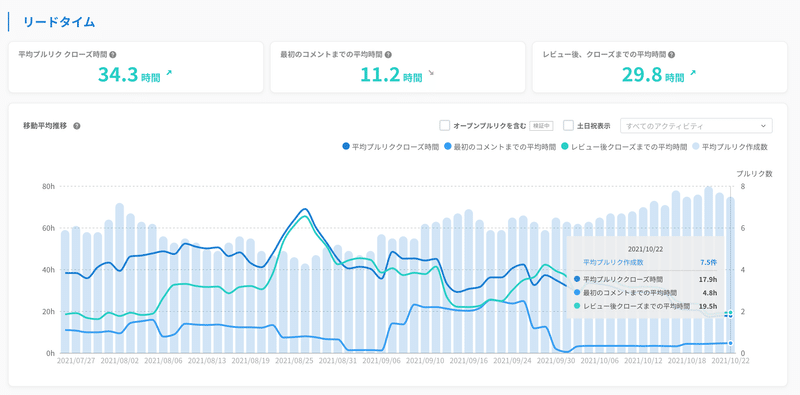Image resolution: width=800 pixels, height=395 pixels.
Task: Click help icon beside 平均プルリク クローズ時間
Action: 112,55
